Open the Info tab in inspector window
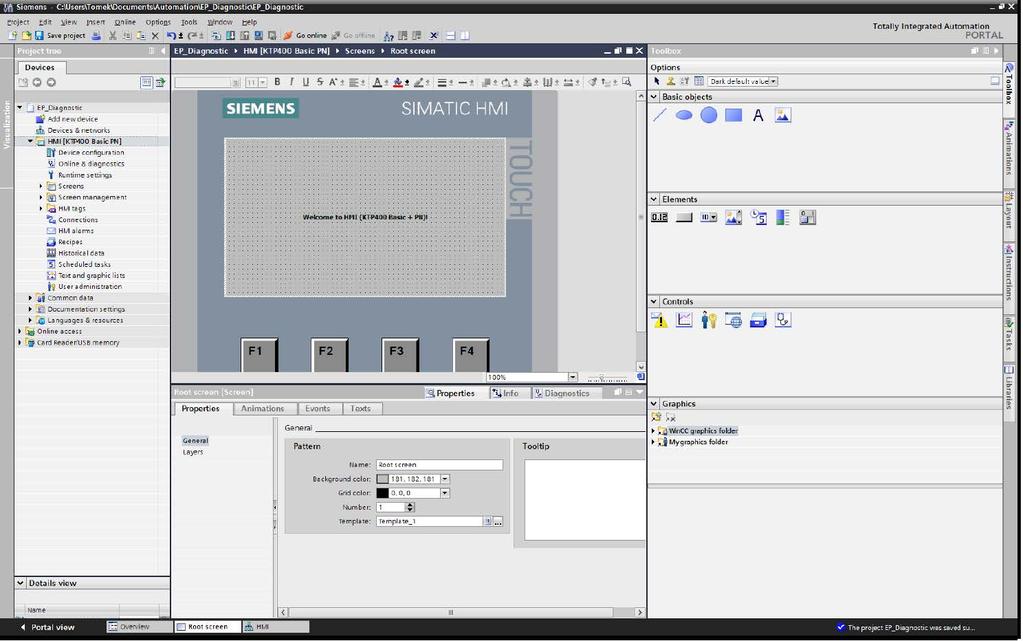The image size is (1023, 641). pos(506,393)
